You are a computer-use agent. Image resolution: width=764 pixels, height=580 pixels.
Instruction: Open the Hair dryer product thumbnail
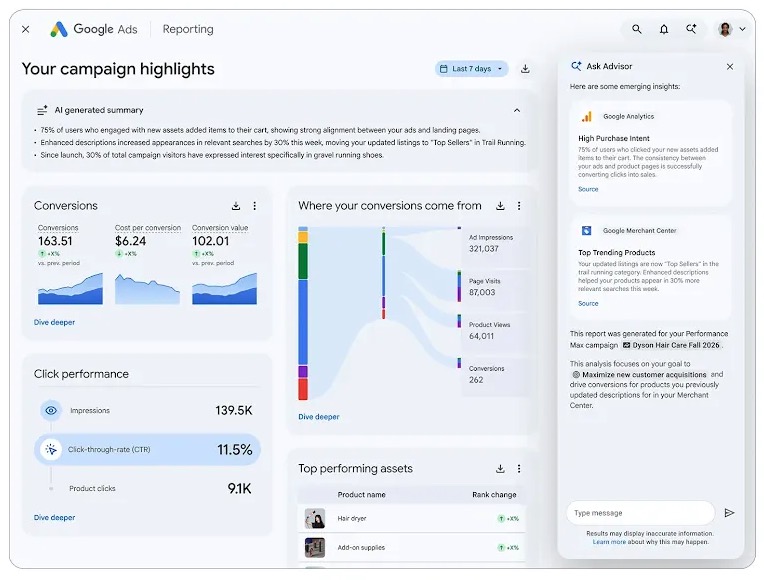[315, 519]
